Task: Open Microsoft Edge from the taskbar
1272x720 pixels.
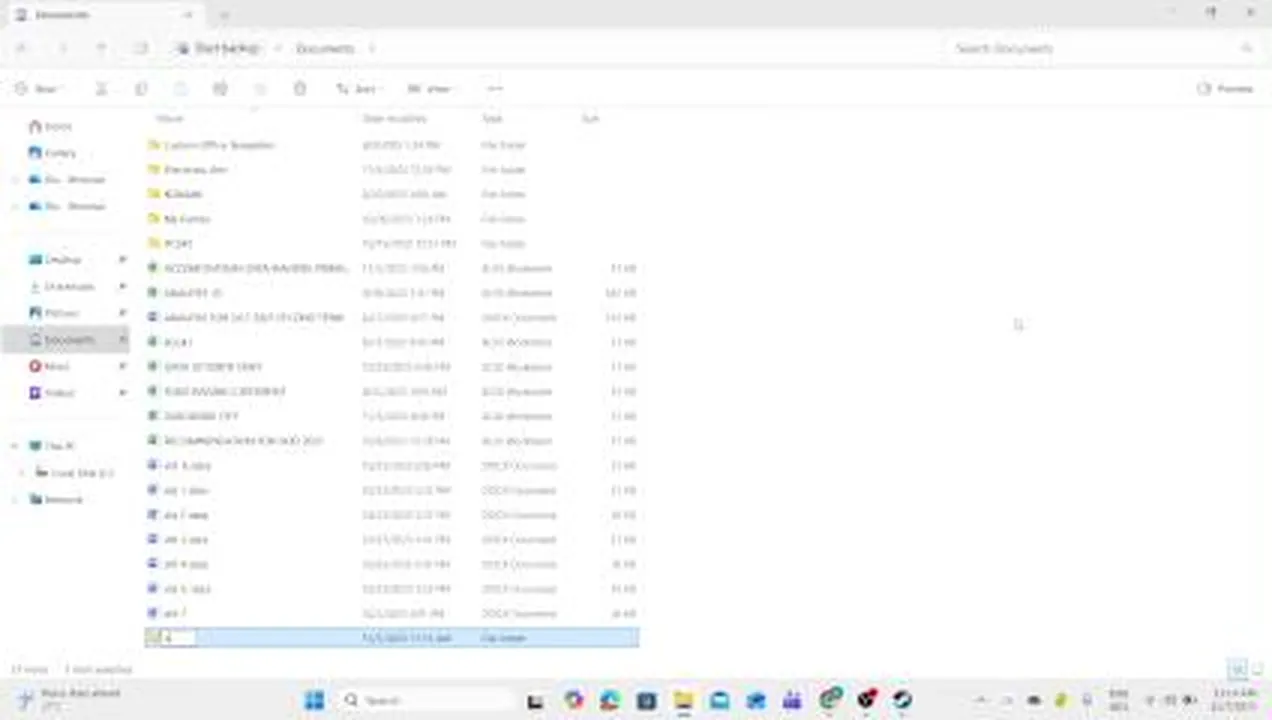Action: click(x=610, y=700)
